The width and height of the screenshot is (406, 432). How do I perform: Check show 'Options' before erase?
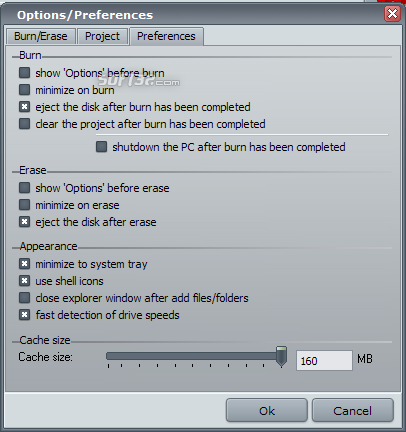click(x=24, y=188)
